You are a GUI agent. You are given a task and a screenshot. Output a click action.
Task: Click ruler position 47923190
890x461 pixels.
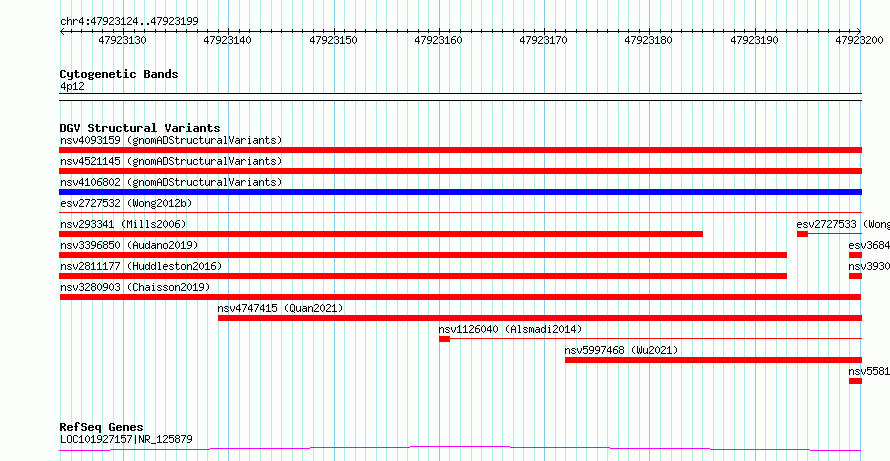coord(754,40)
